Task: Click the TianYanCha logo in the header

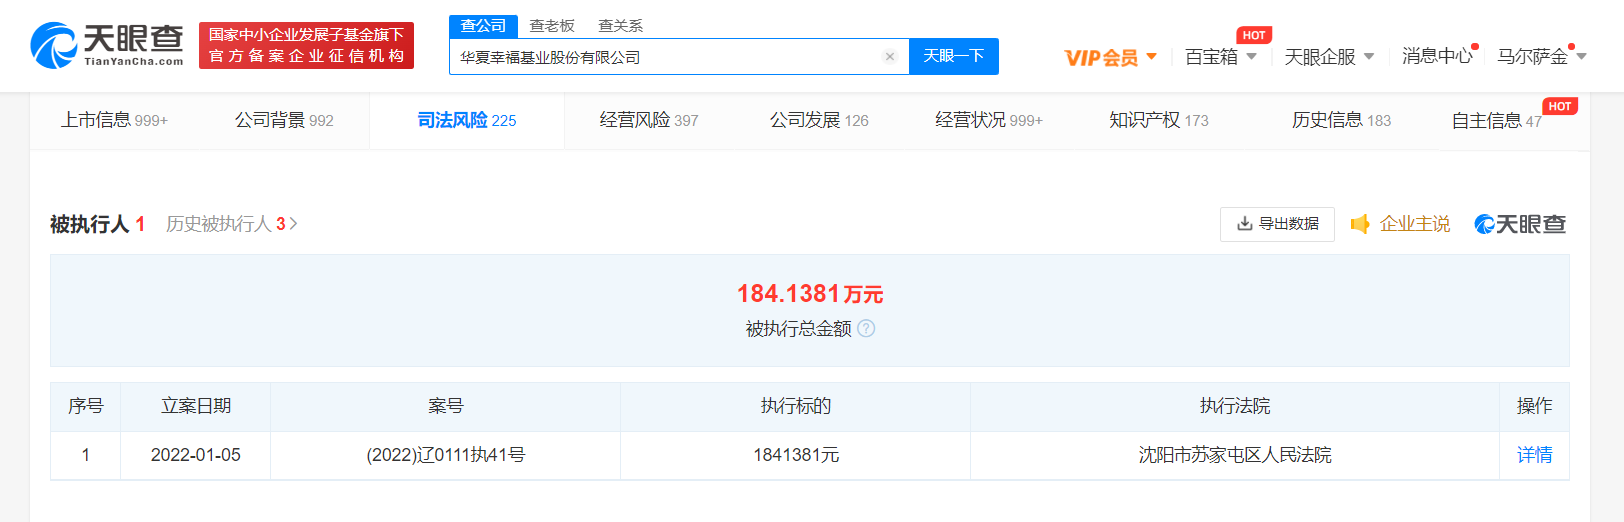Action: (107, 45)
